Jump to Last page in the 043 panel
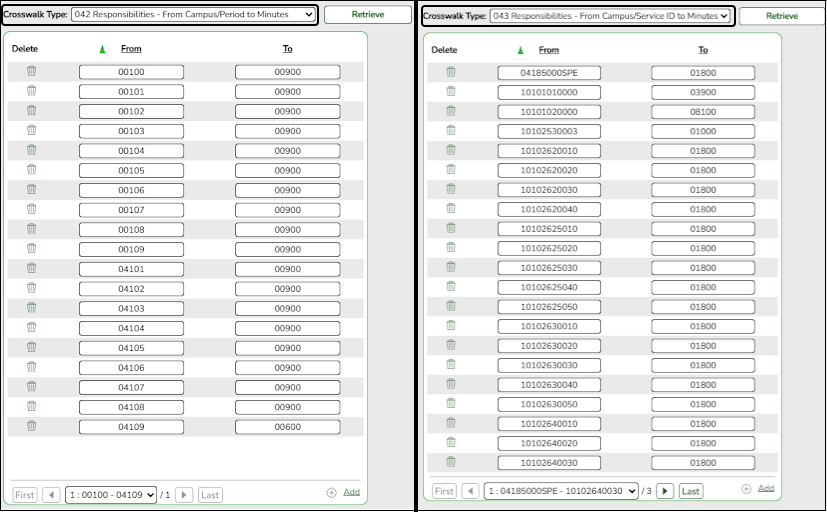Image resolution: width=827 pixels, height=512 pixels. [x=690, y=491]
